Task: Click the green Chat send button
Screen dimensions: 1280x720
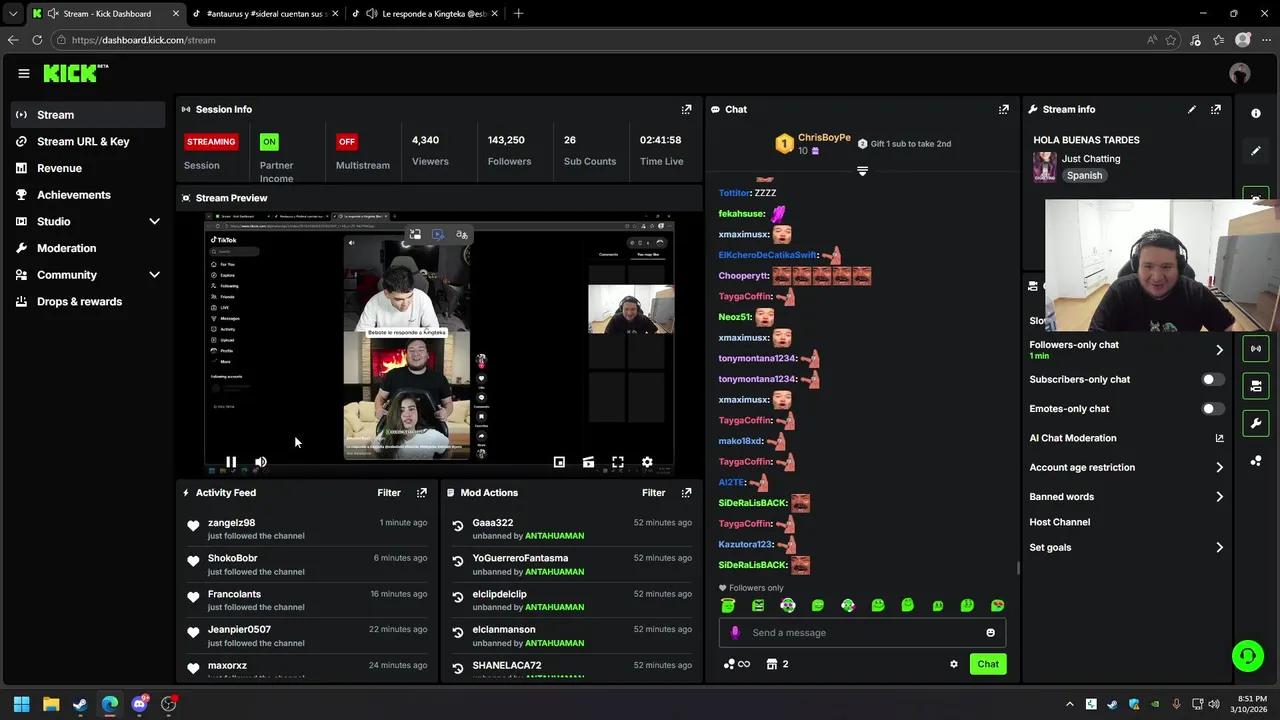Action: pos(988,664)
